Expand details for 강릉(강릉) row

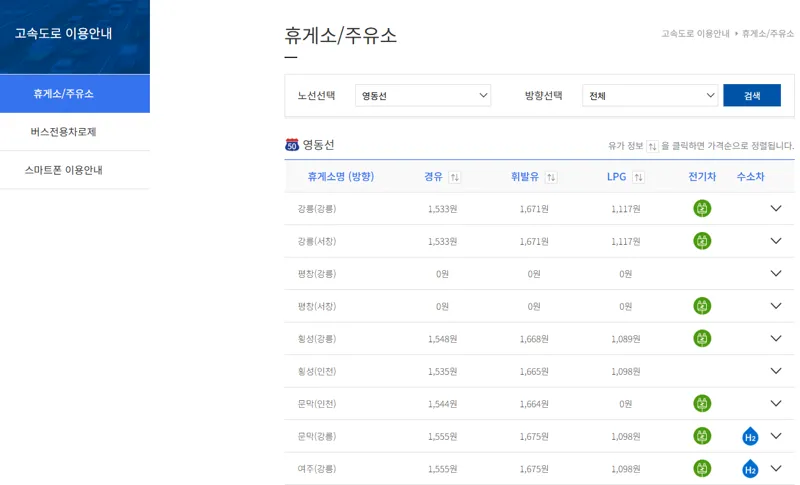776,209
